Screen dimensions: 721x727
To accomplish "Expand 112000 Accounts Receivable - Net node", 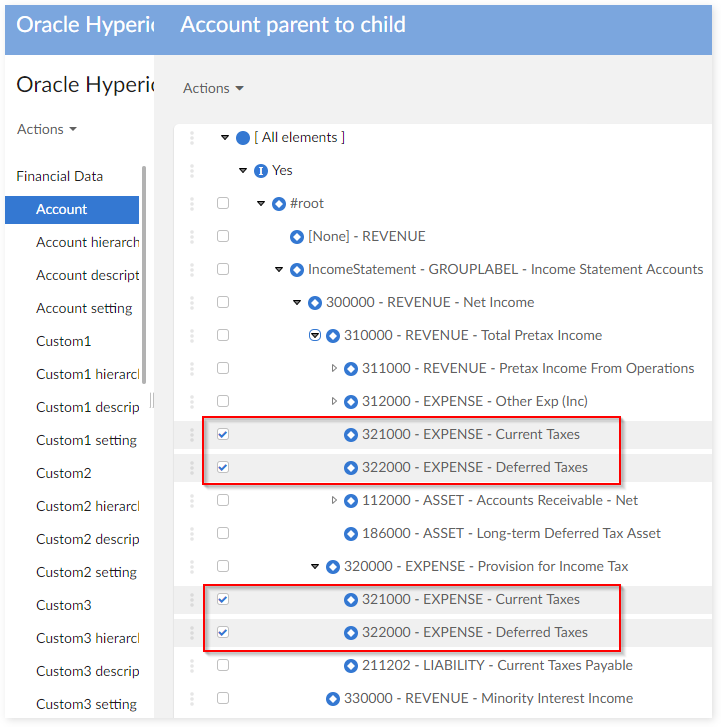I will pyautogui.click(x=335, y=501).
